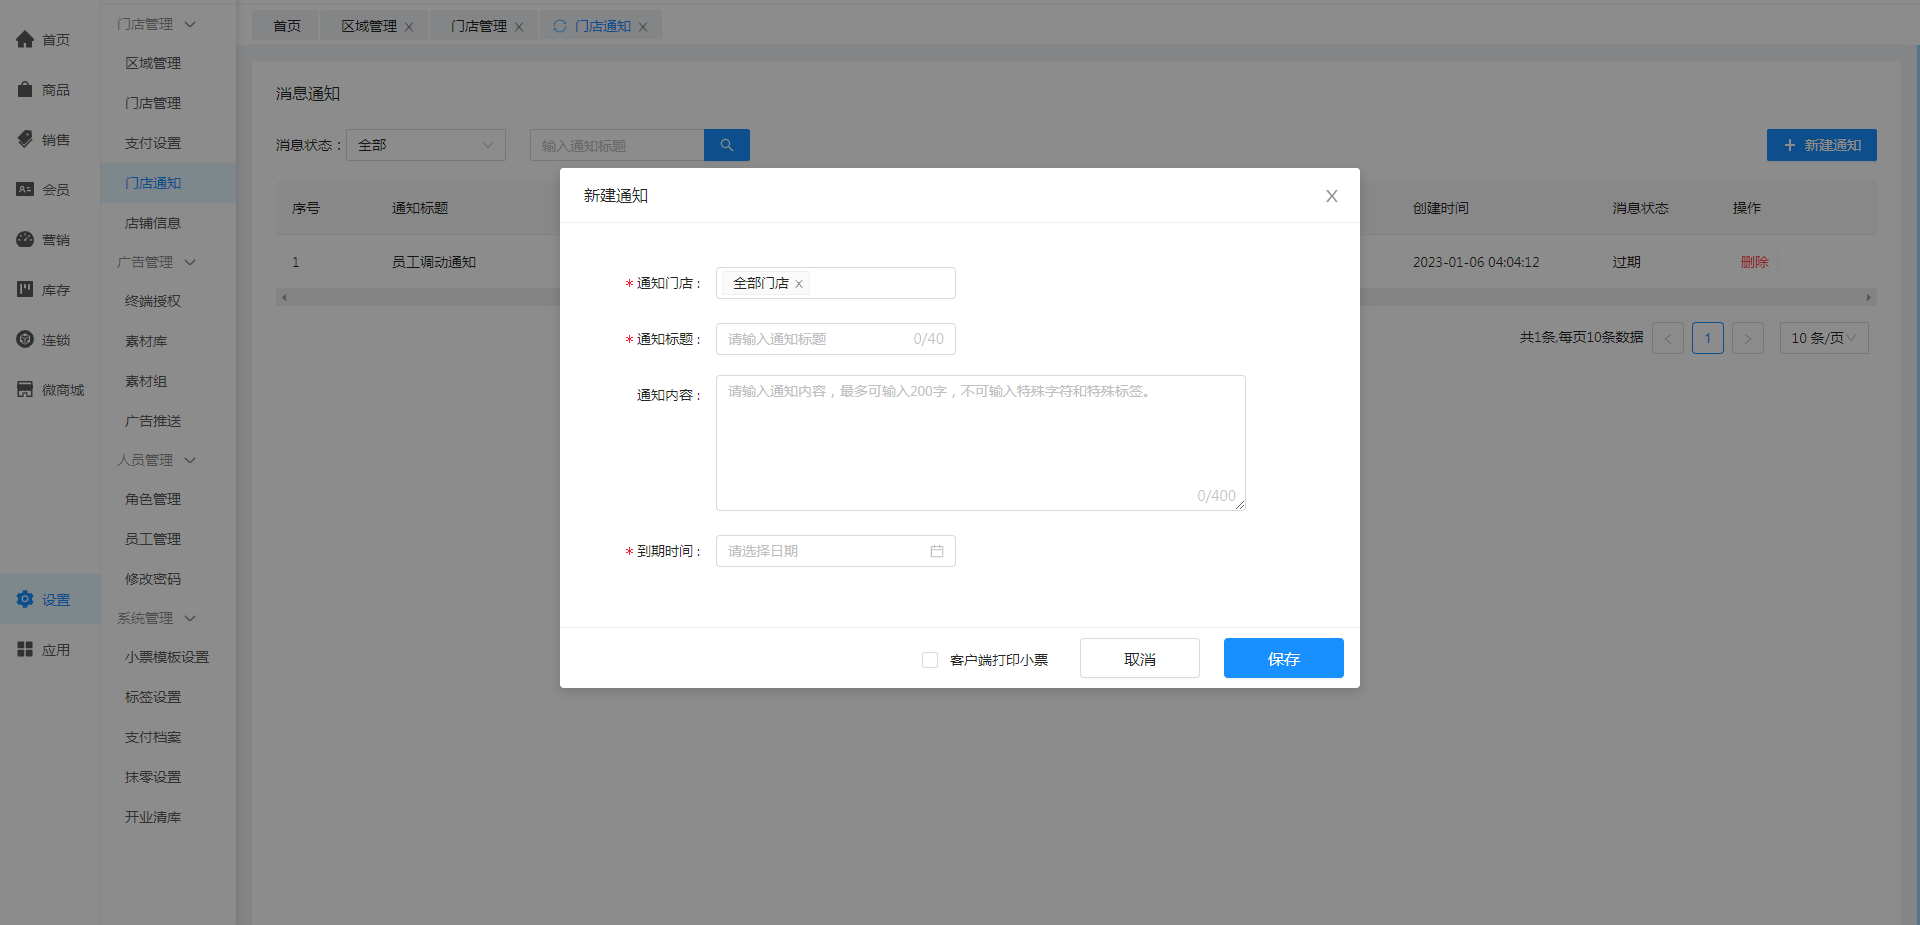Close the 新建通知 dialog
Screen dimensions: 1920x925
[1331, 196]
